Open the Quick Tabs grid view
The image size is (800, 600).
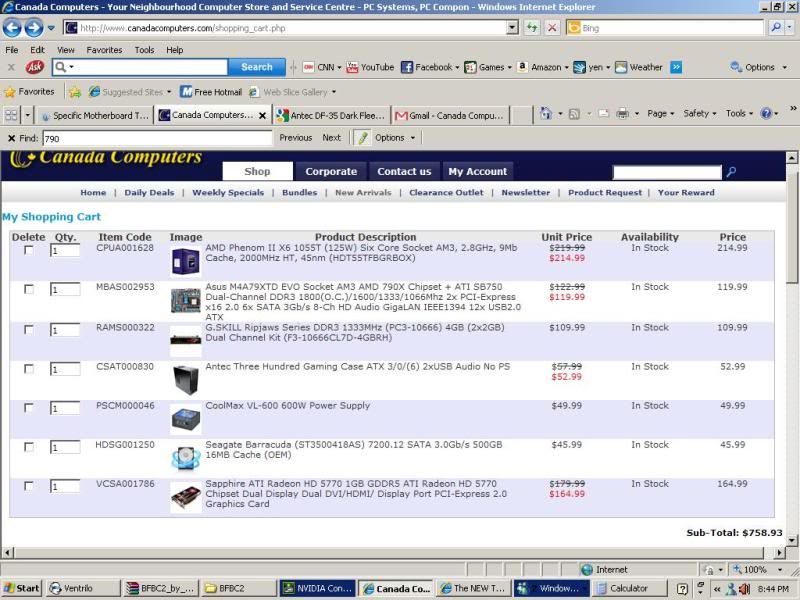tap(11, 115)
